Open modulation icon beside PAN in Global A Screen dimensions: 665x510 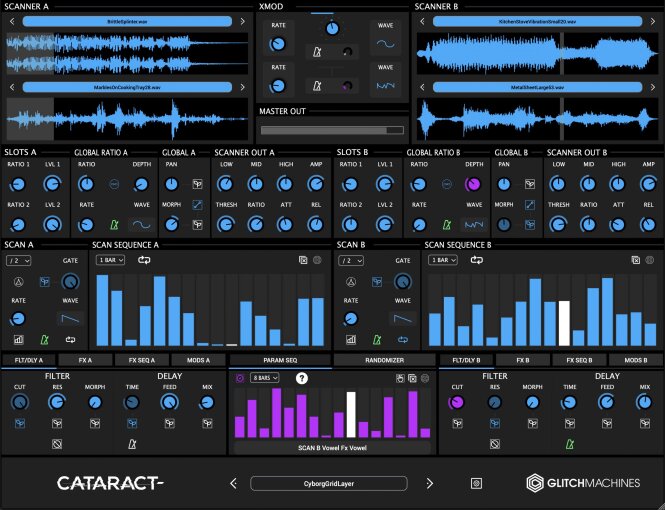(197, 184)
